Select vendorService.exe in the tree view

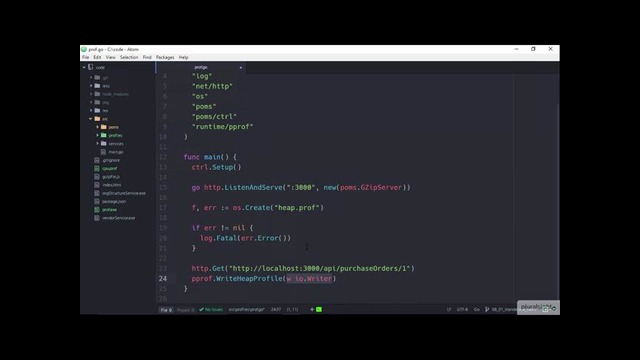(x=118, y=218)
